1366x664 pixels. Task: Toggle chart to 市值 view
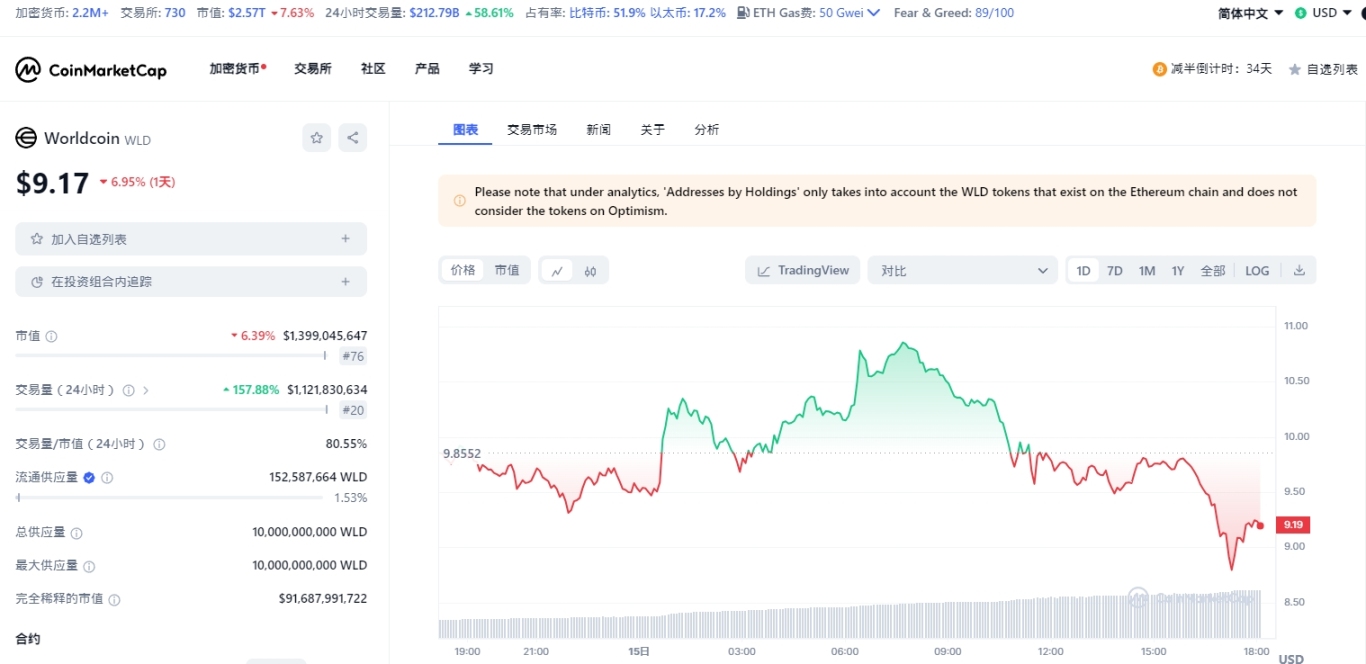tap(507, 270)
